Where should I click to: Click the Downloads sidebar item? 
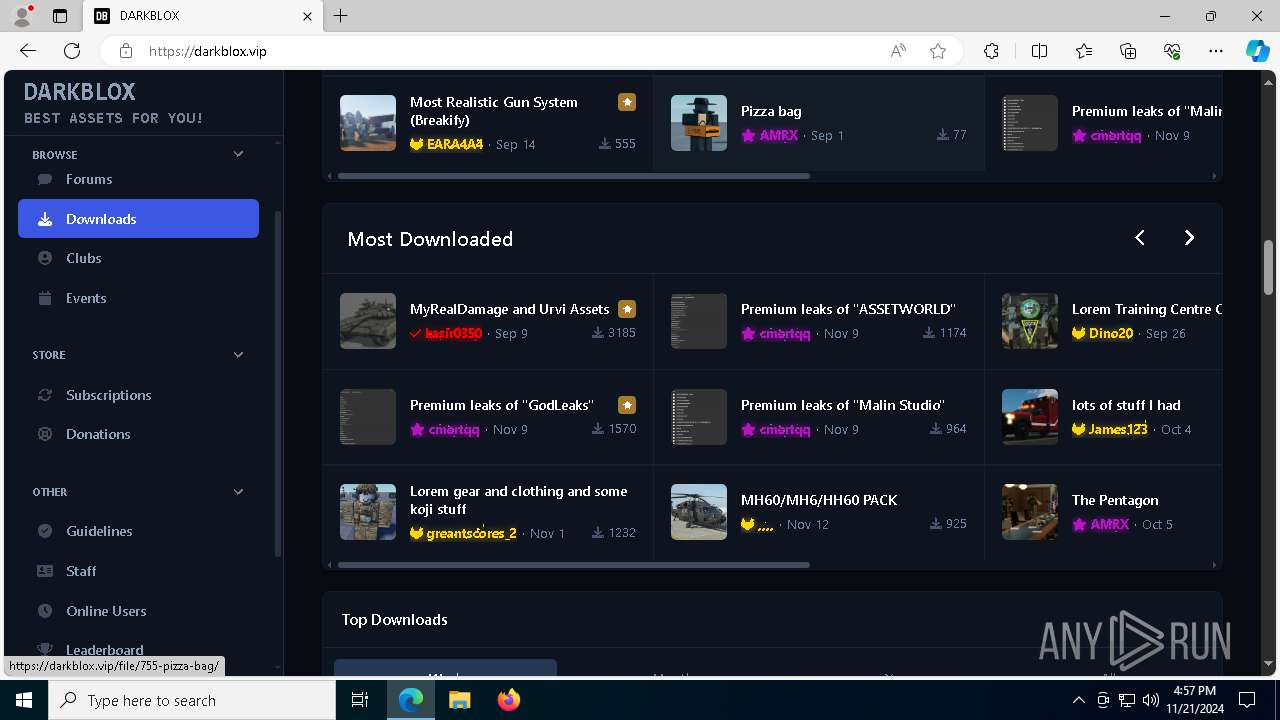(x=138, y=219)
